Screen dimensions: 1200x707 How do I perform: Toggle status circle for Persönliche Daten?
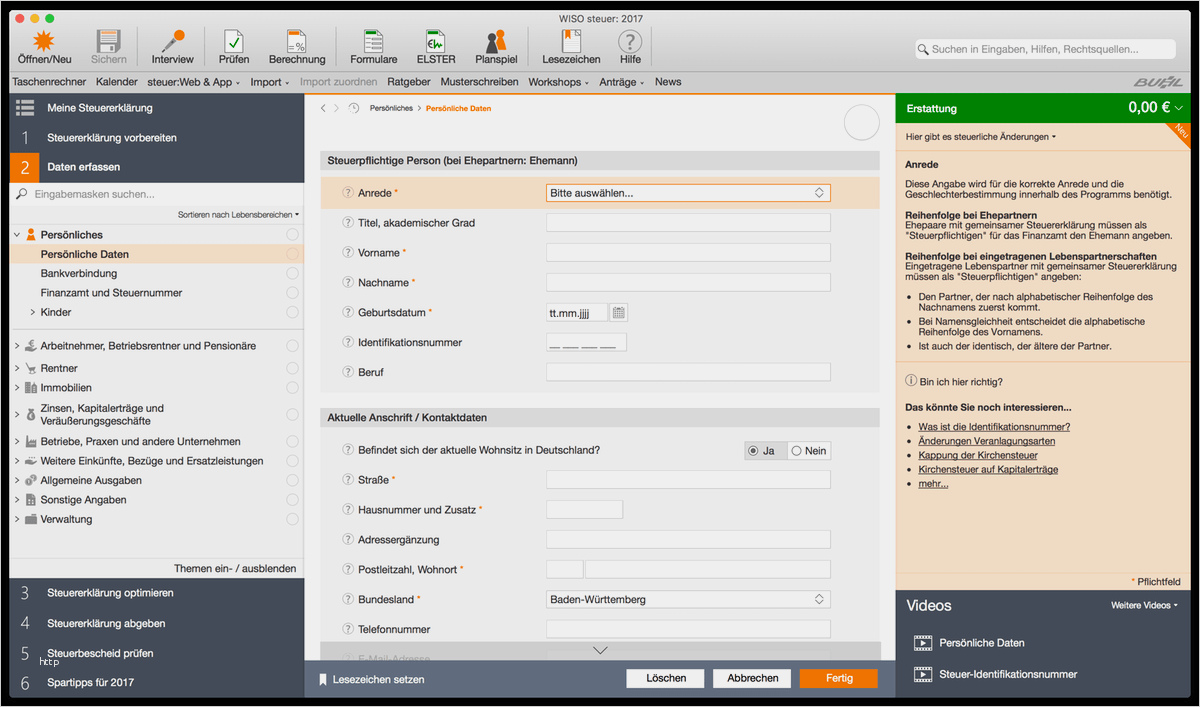[292, 254]
